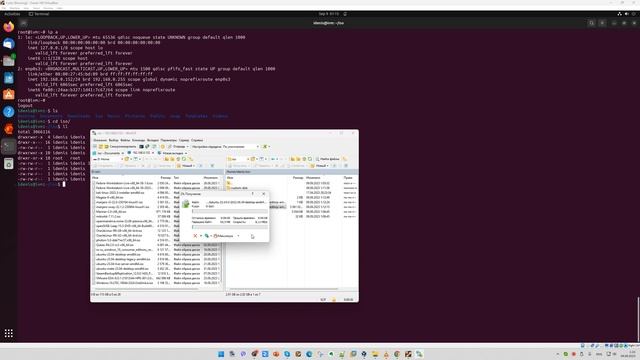Open the clock calendar in top bar
This screenshot has height=360, width=640.
tap(329, 14)
